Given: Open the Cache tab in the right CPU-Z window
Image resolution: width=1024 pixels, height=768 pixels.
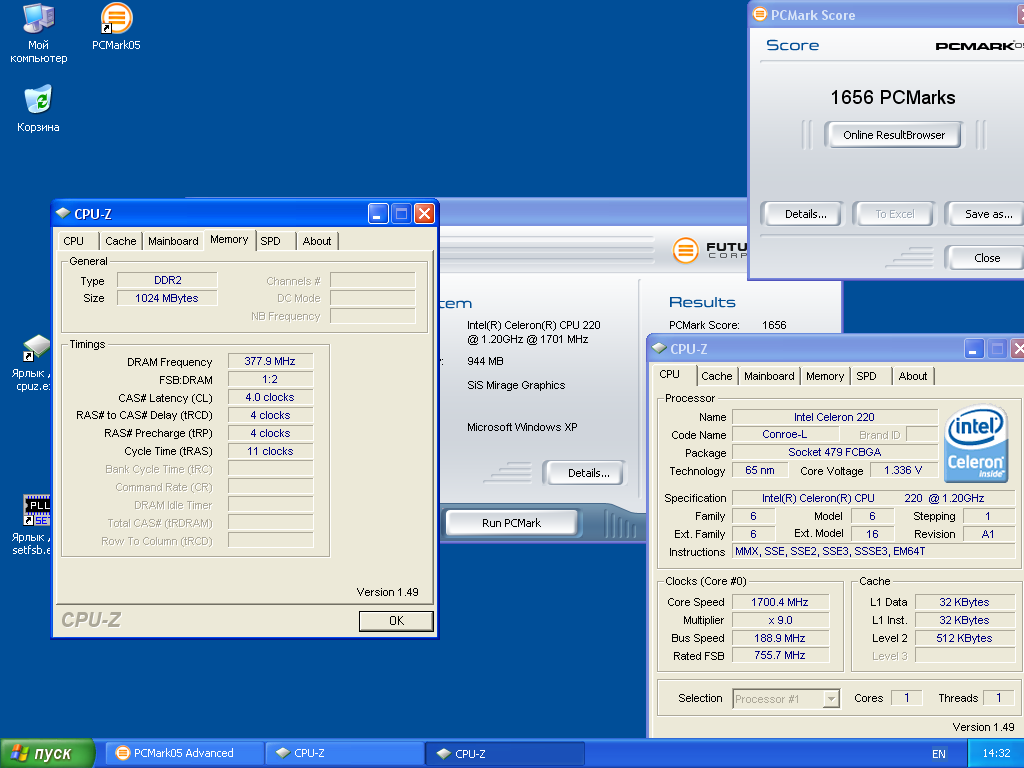Looking at the screenshot, I should click(x=716, y=376).
